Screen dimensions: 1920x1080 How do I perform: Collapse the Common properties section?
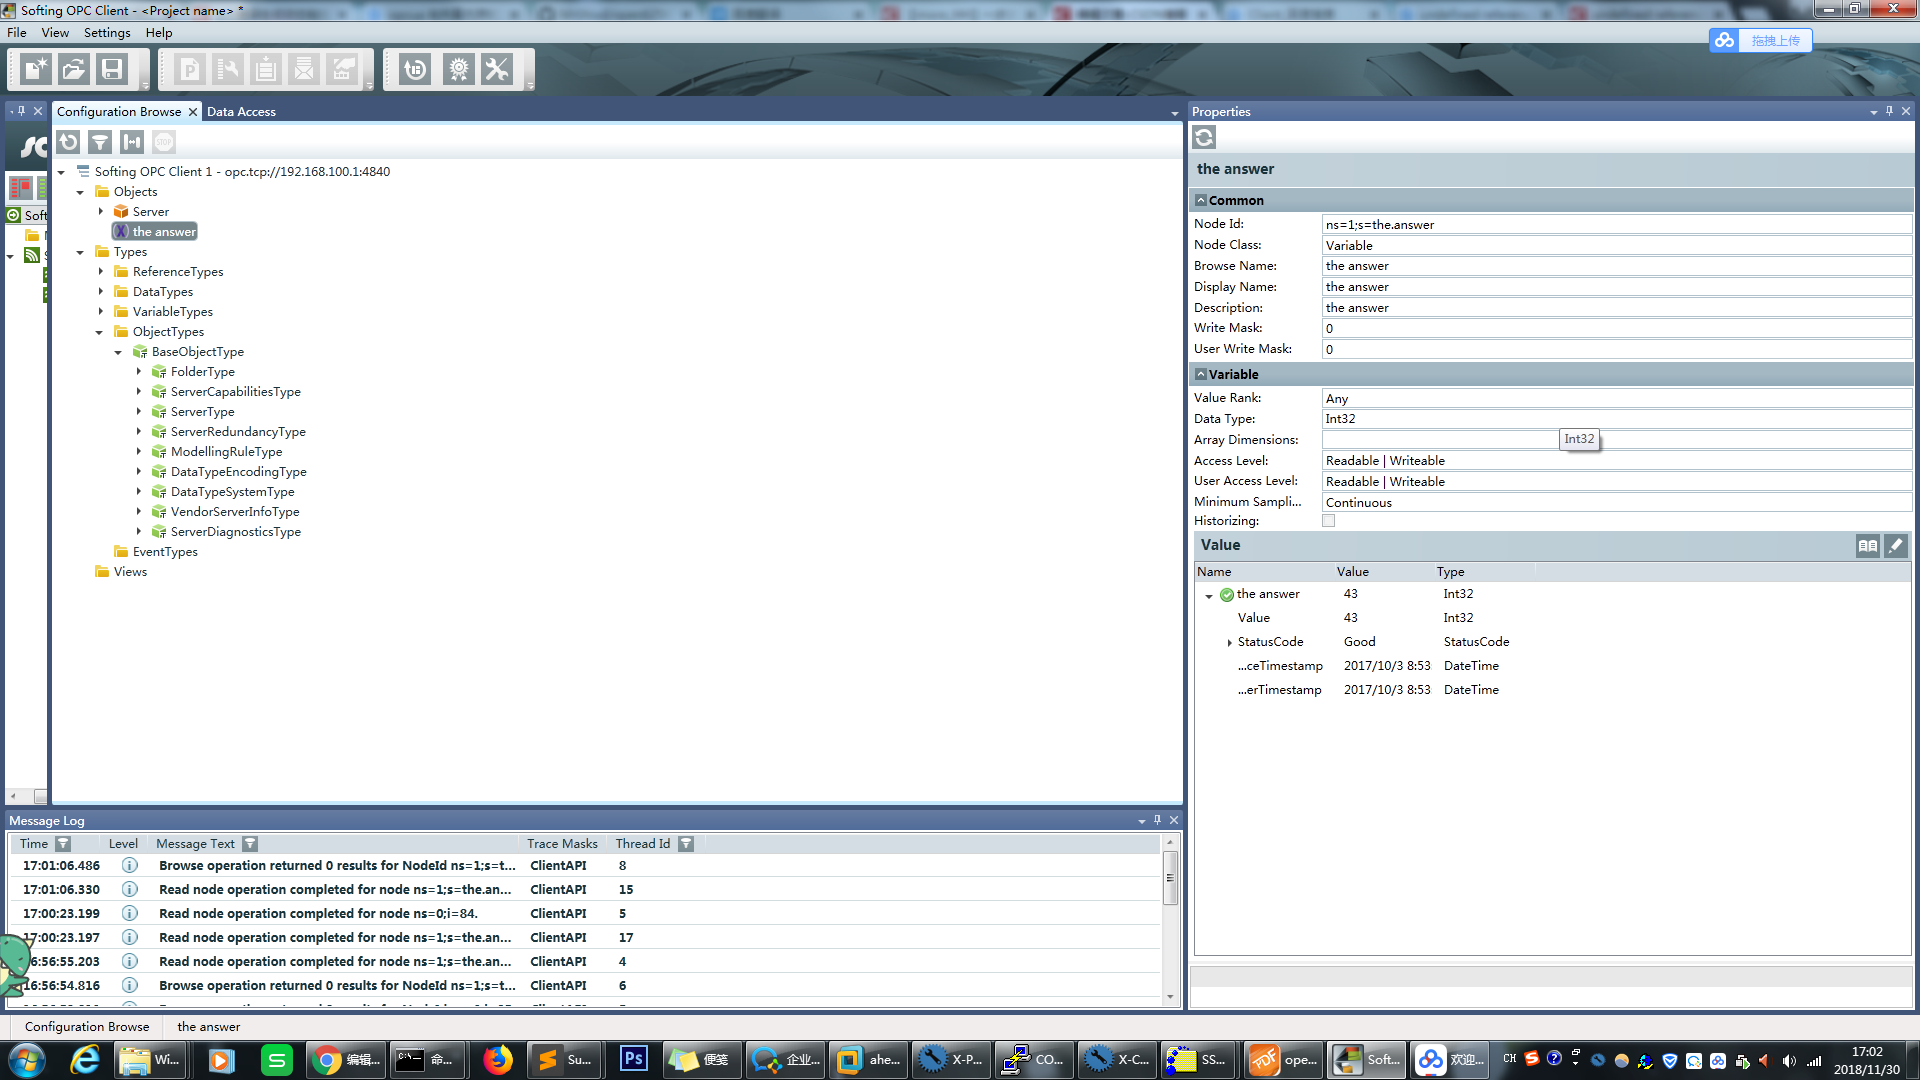pos(1201,200)
